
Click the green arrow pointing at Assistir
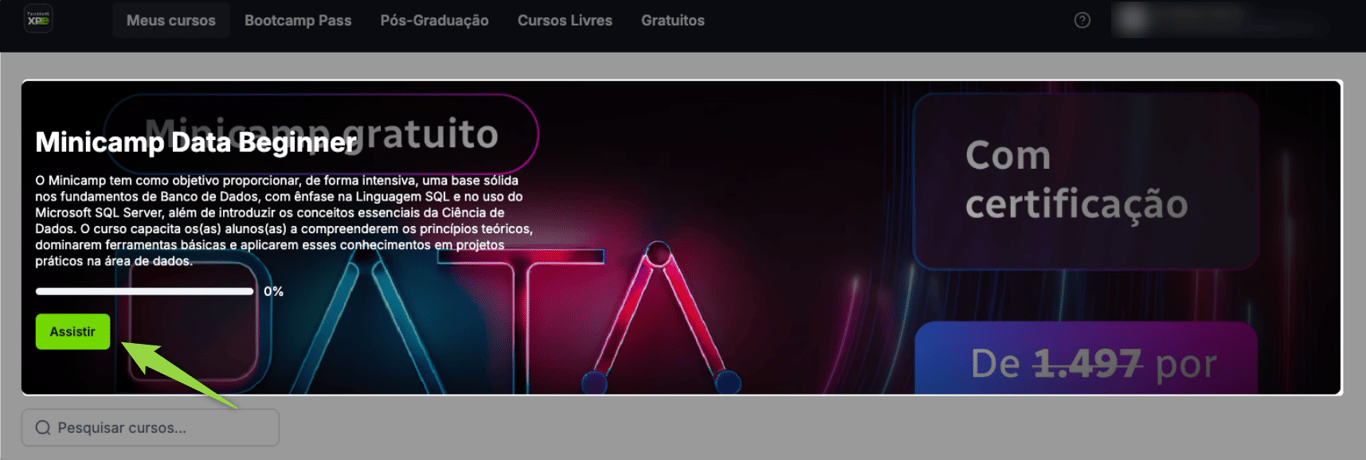pos(180,374)
